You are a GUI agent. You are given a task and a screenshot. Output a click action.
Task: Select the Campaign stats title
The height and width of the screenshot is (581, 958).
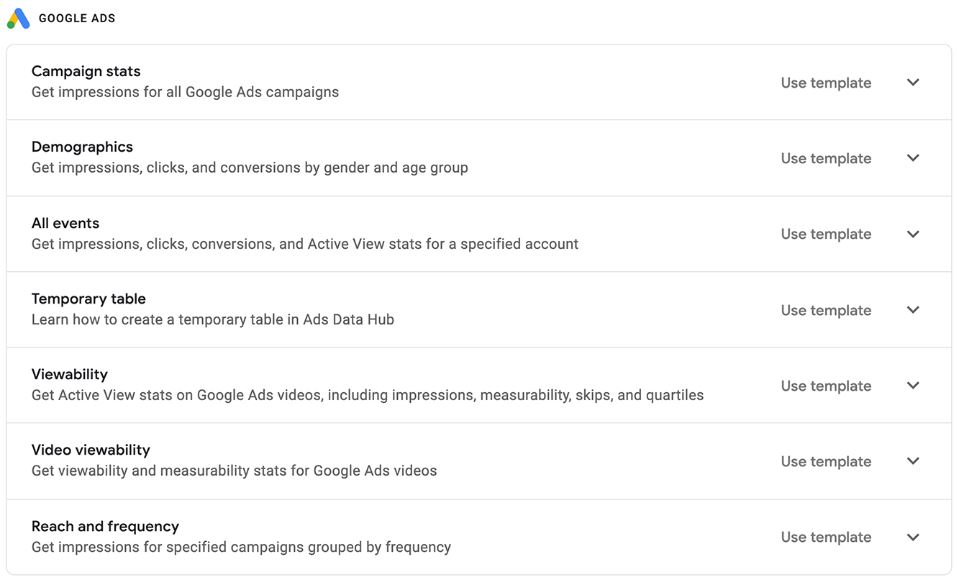86,71
